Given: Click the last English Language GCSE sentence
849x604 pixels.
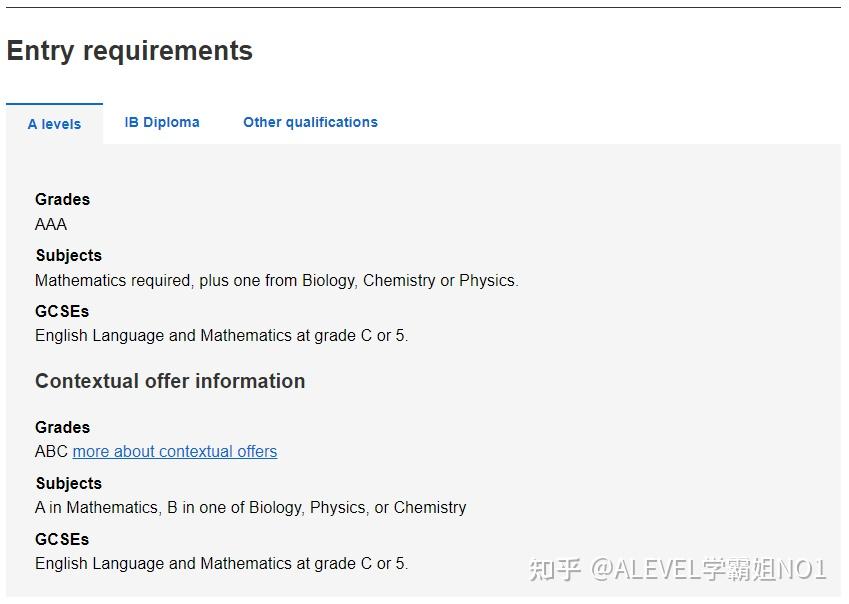Looking at the screenshot, I should [221, 563].
